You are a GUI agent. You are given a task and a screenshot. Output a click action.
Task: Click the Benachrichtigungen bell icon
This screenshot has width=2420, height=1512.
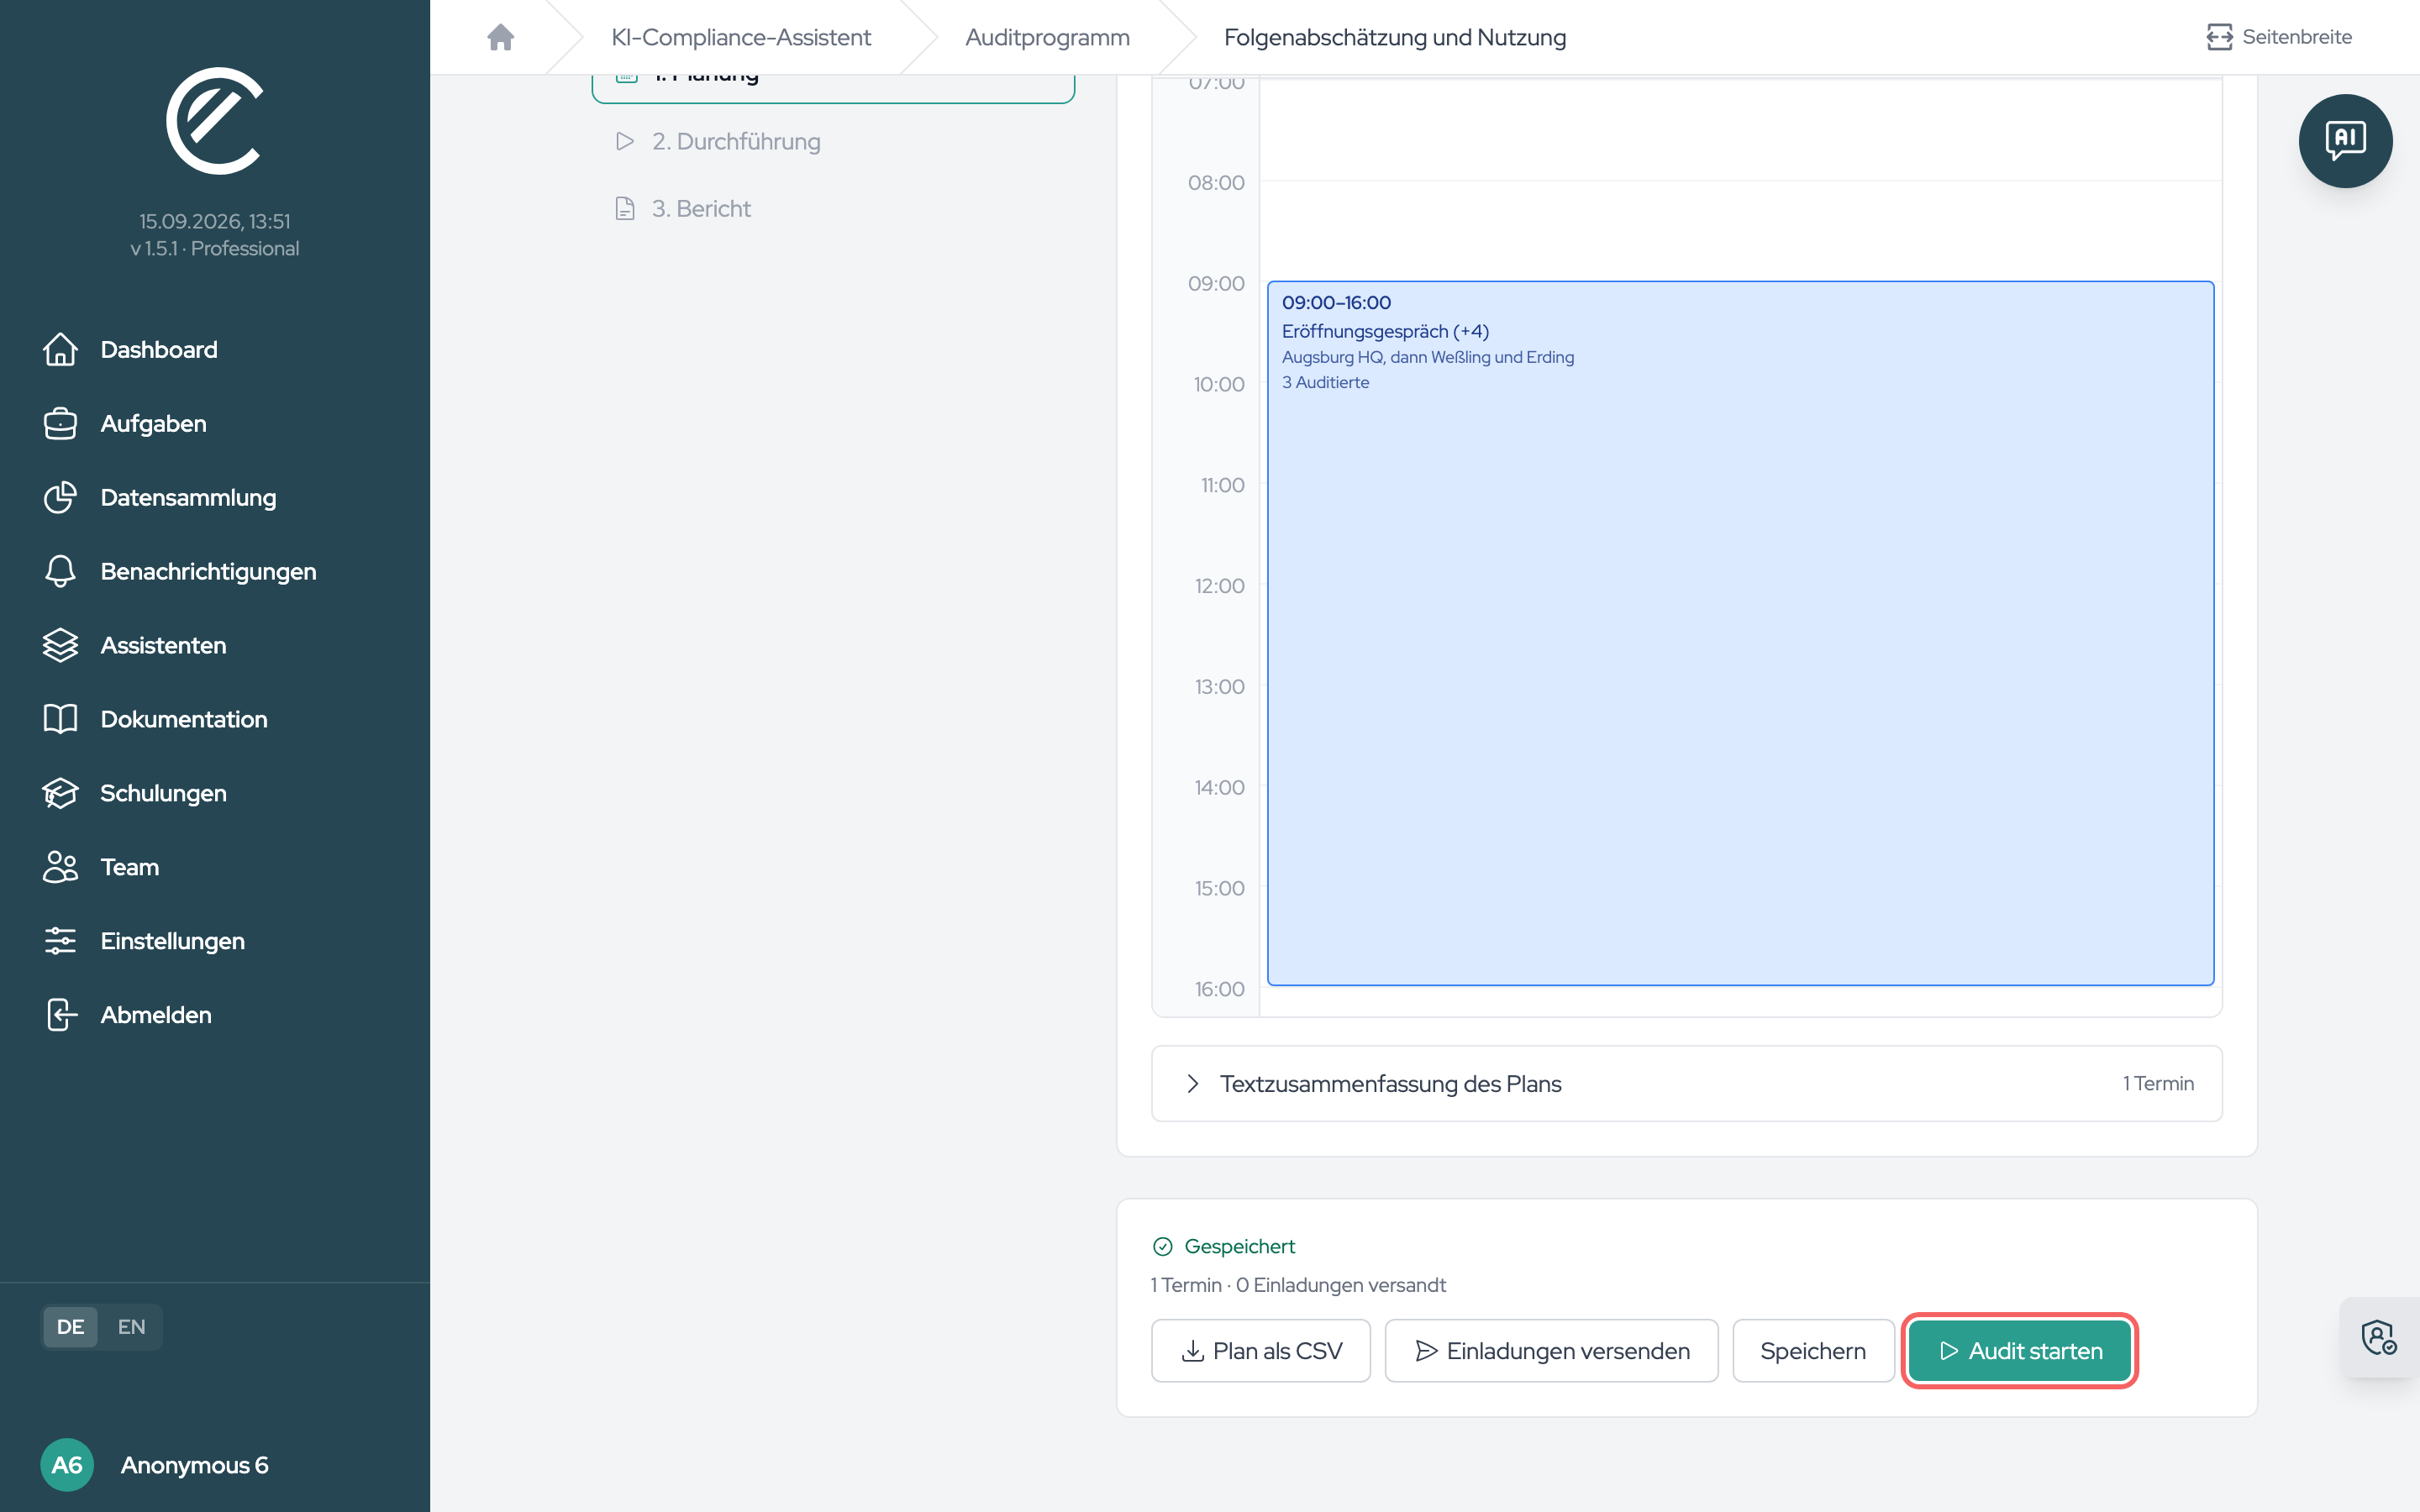click(x=60, y=571)
